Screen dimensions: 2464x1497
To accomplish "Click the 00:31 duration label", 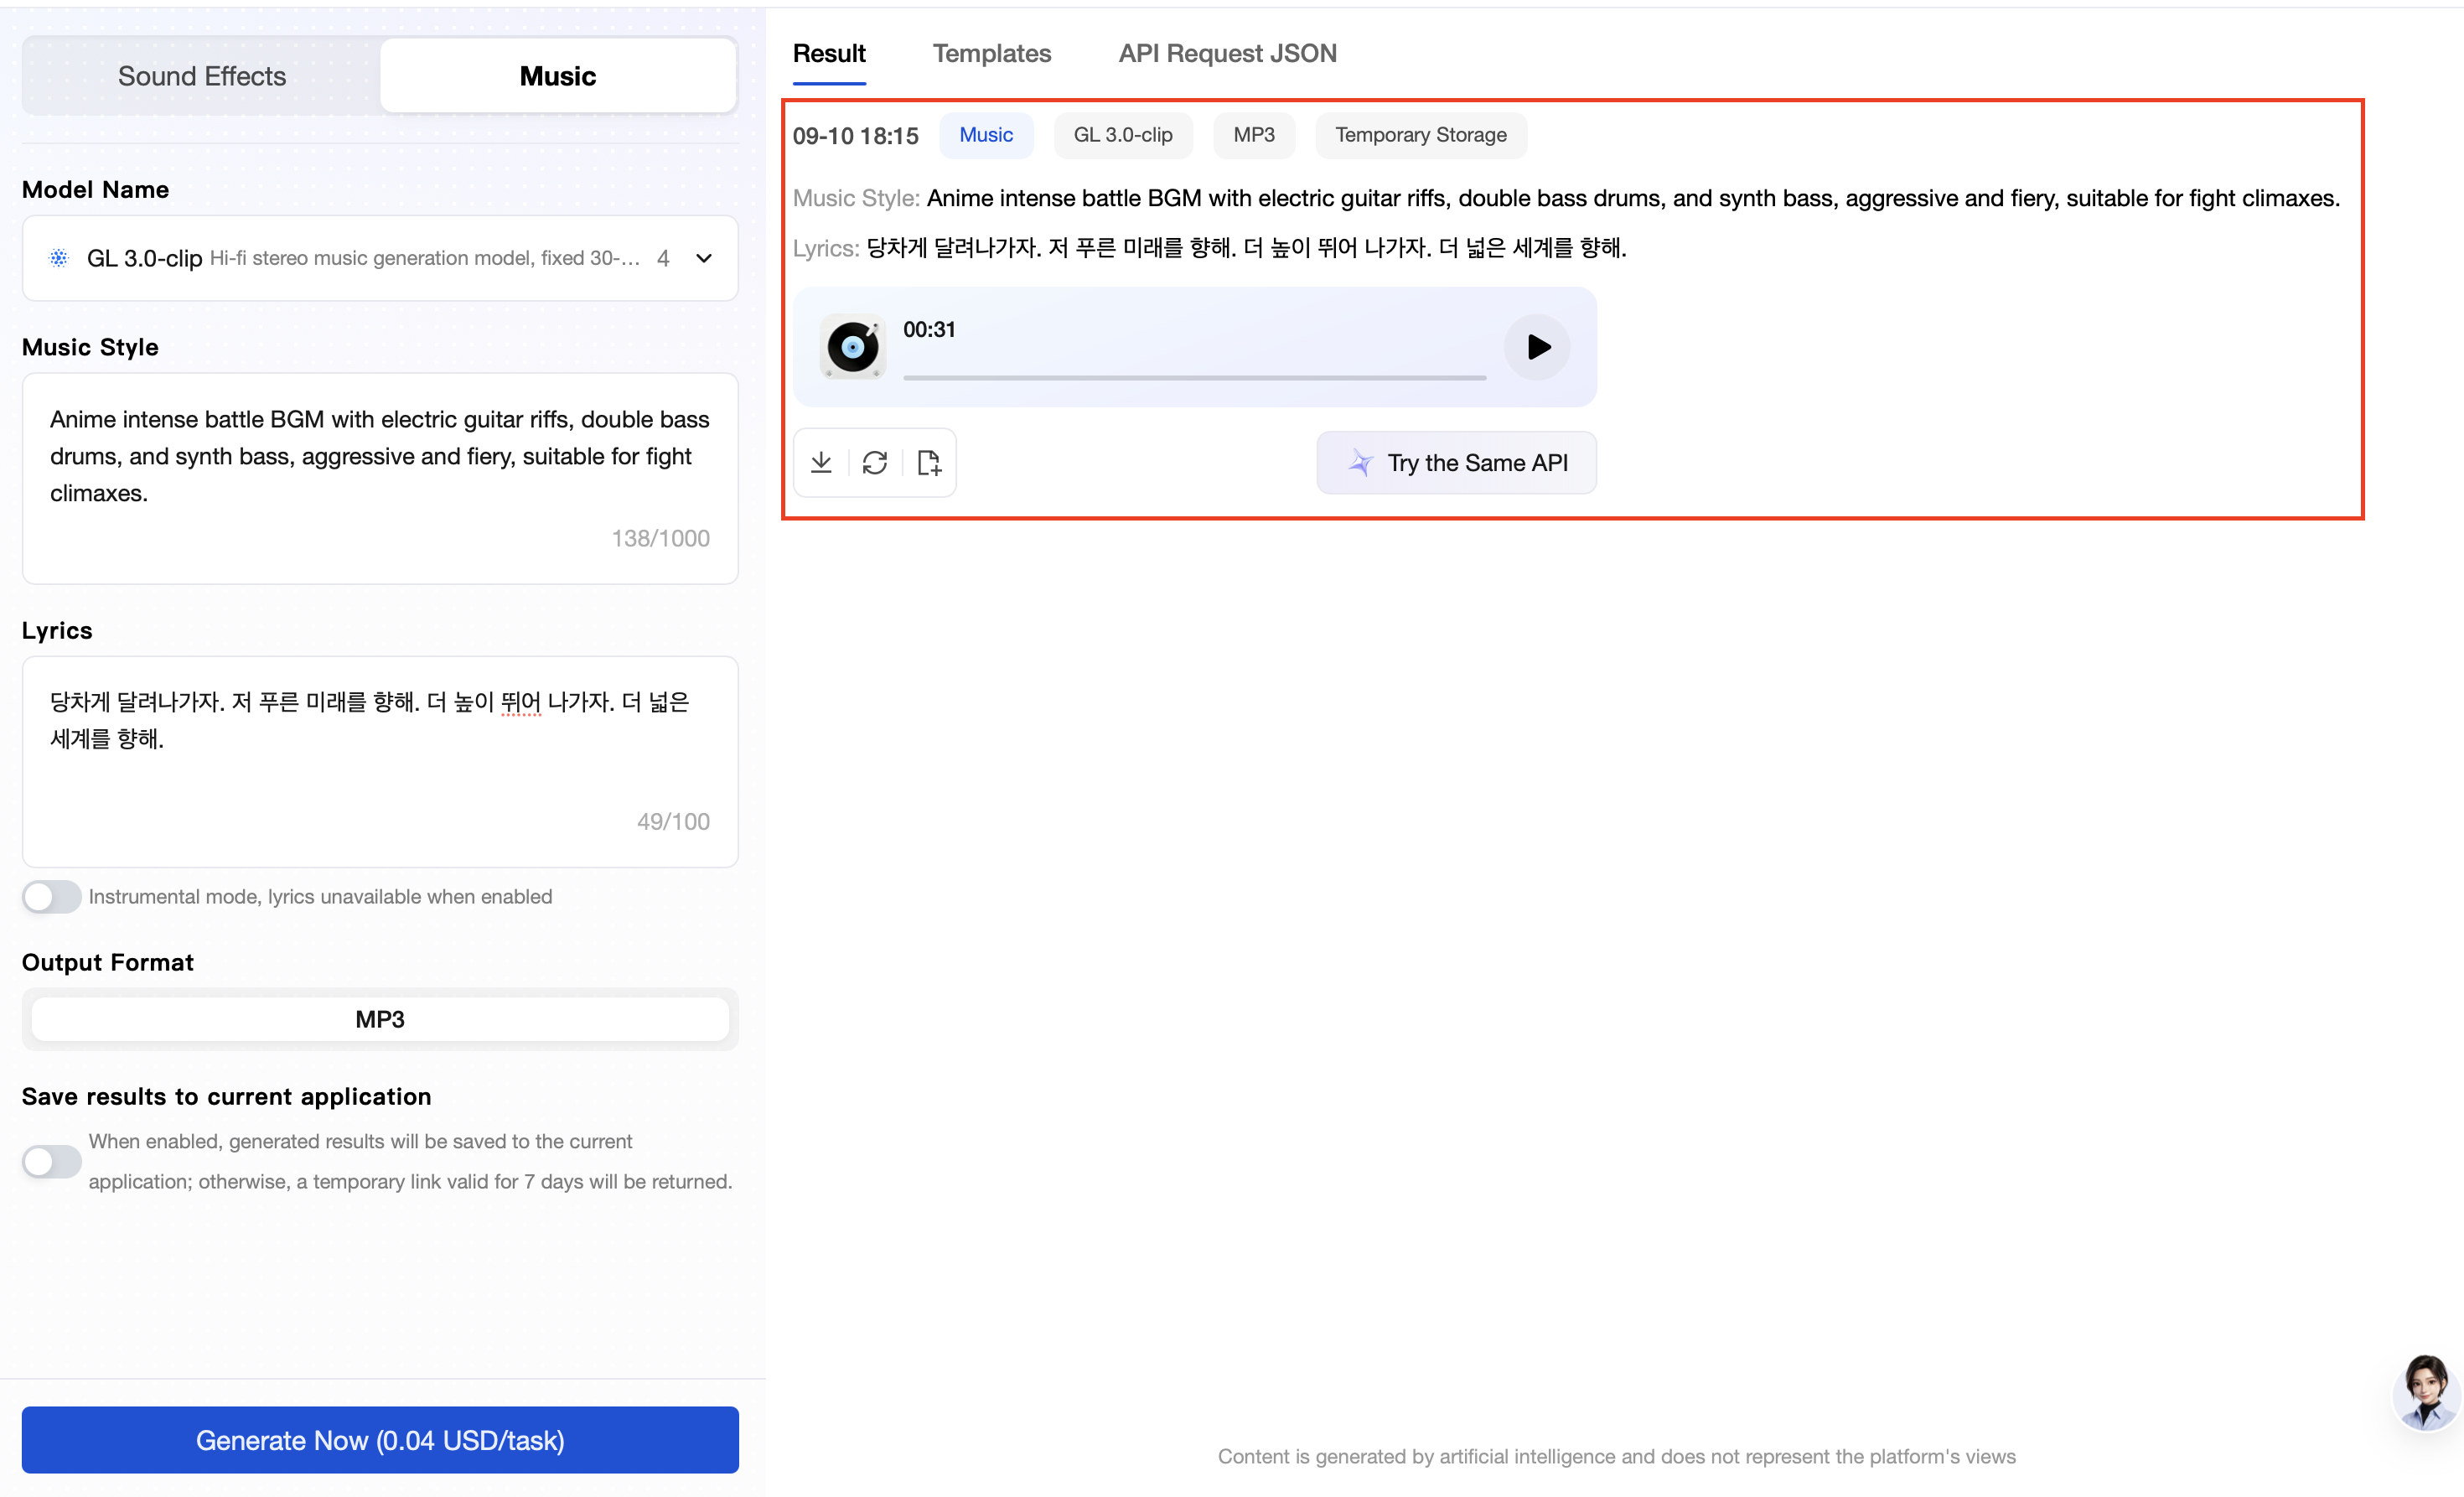I will coord(929,330).
